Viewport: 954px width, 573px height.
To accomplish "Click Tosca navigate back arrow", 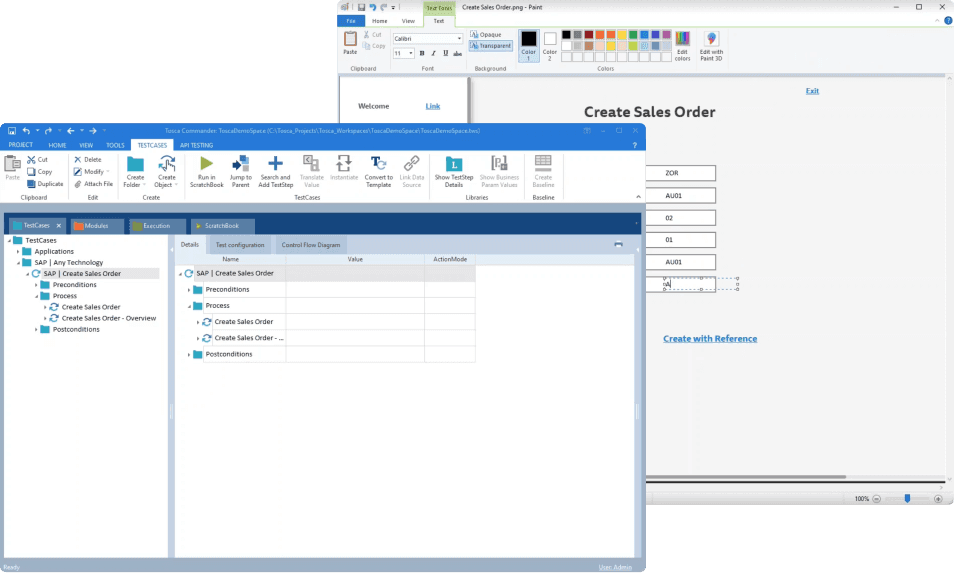I will click(x=71, y=131).
